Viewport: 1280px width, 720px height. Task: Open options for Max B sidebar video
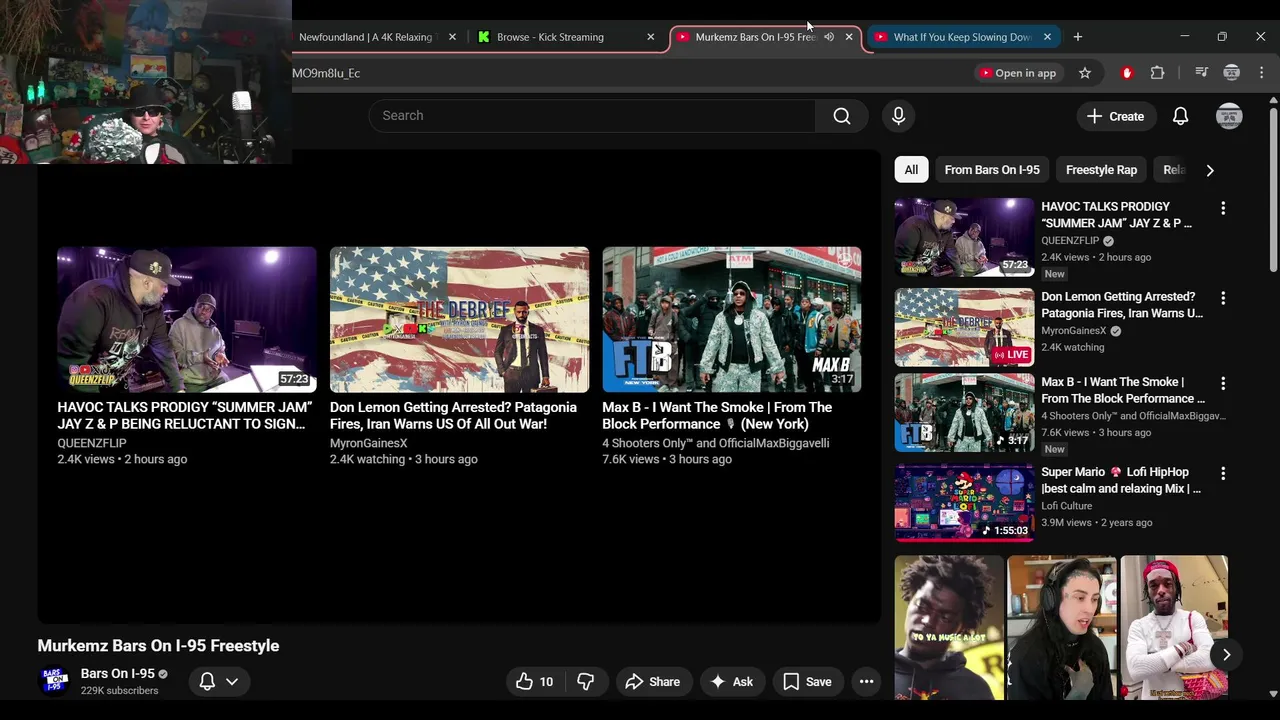1222,383
